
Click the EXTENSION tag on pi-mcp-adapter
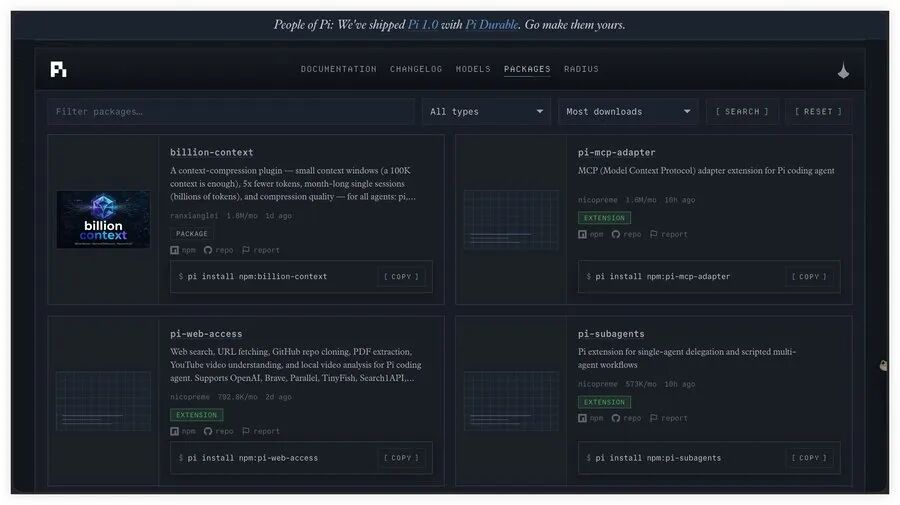tap(604, 218)
